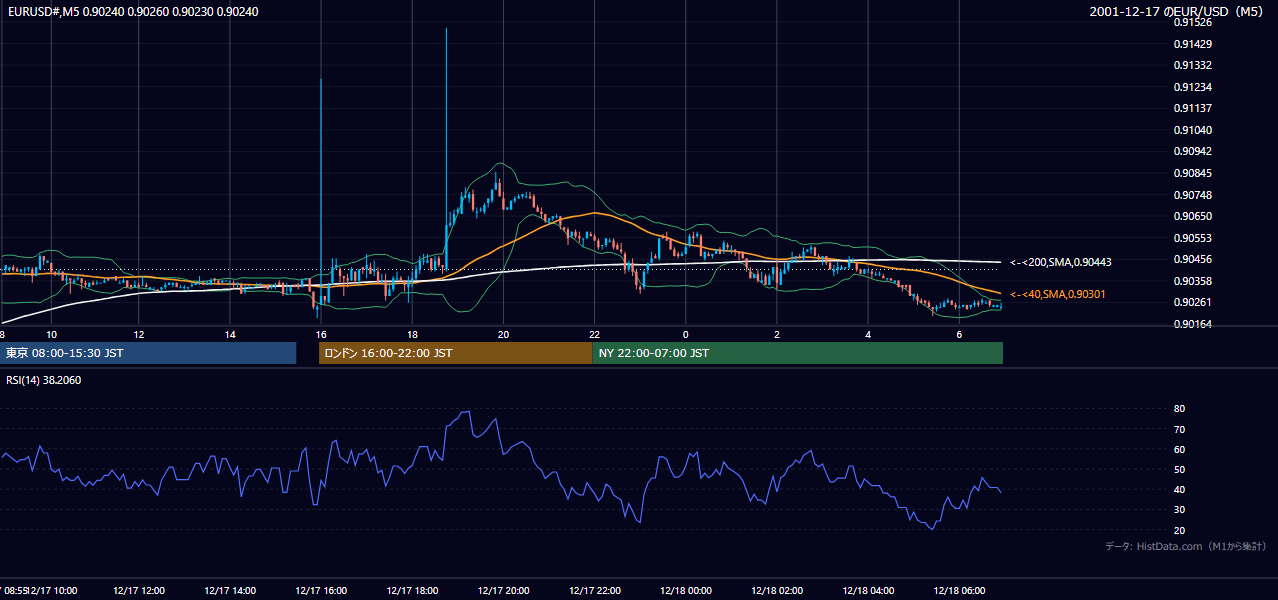Viewport: 1278px width, 600px height.
Task: Click hour label 22 under price chart
Action: 594,334
